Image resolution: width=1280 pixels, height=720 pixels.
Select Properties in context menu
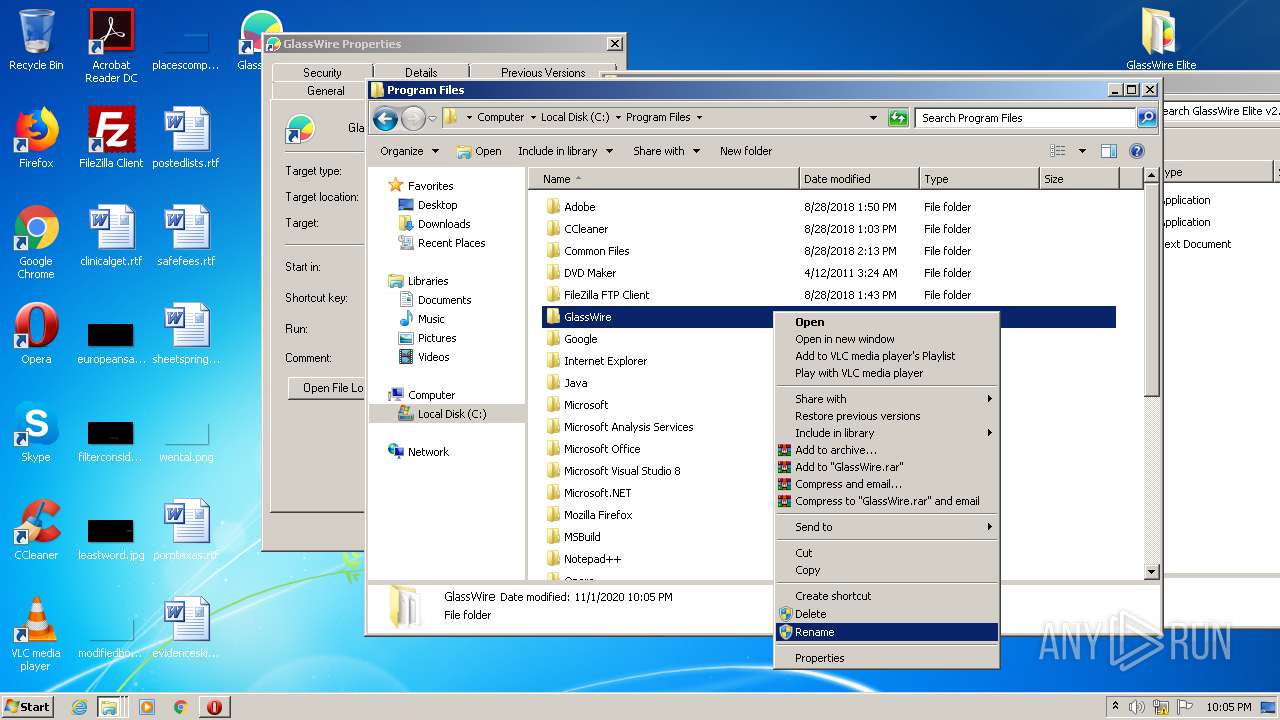[887, 658]
